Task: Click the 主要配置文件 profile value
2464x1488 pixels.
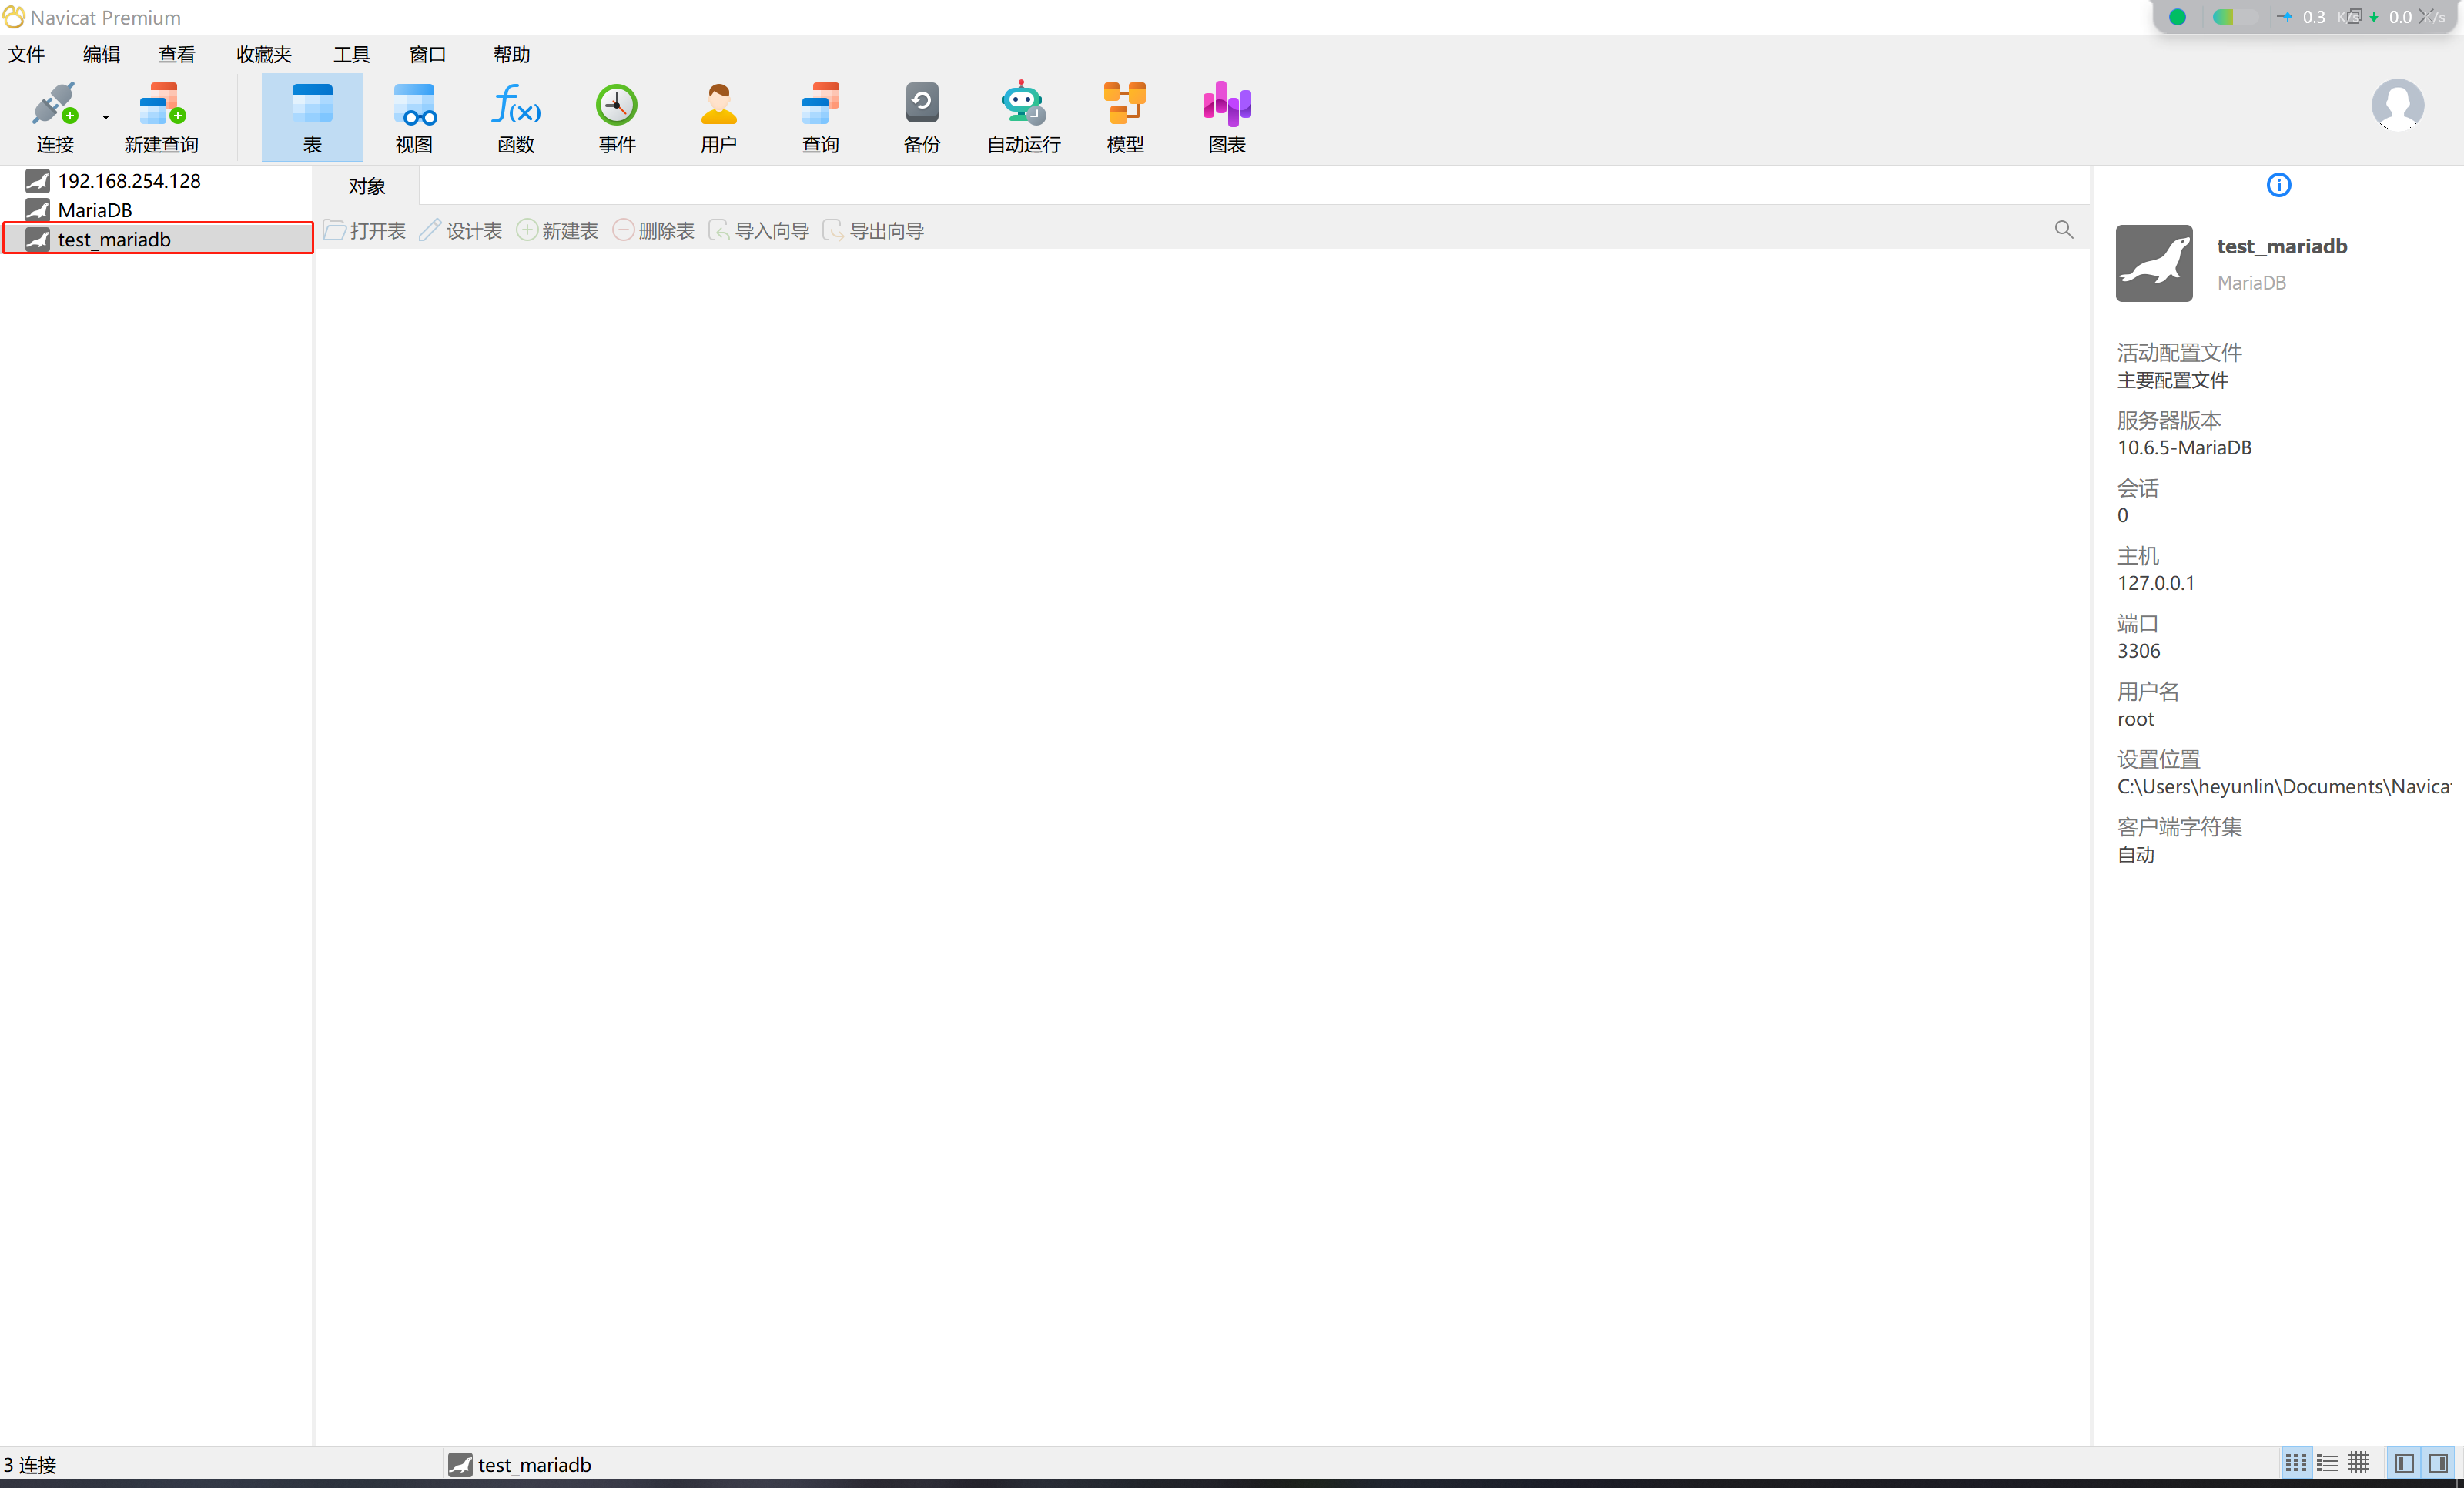Action: click(2172, 380)
